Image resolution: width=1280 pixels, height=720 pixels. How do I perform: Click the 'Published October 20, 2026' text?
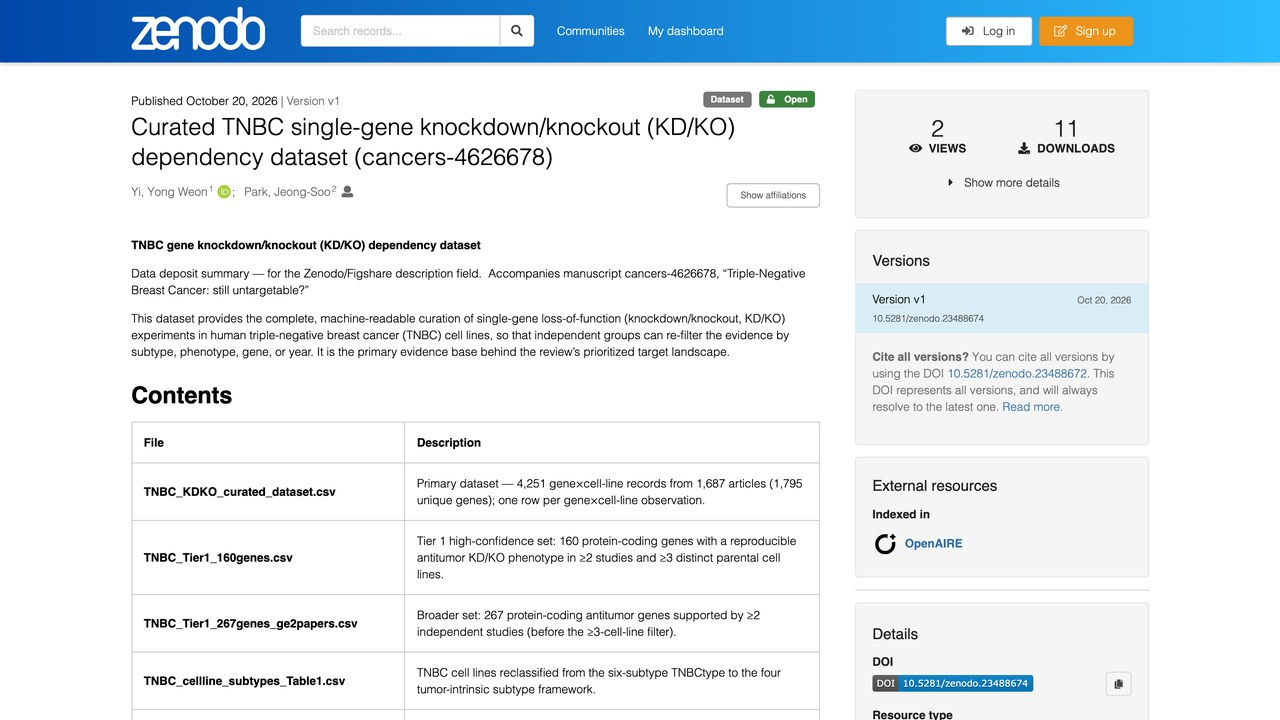(x=204, y=101)
